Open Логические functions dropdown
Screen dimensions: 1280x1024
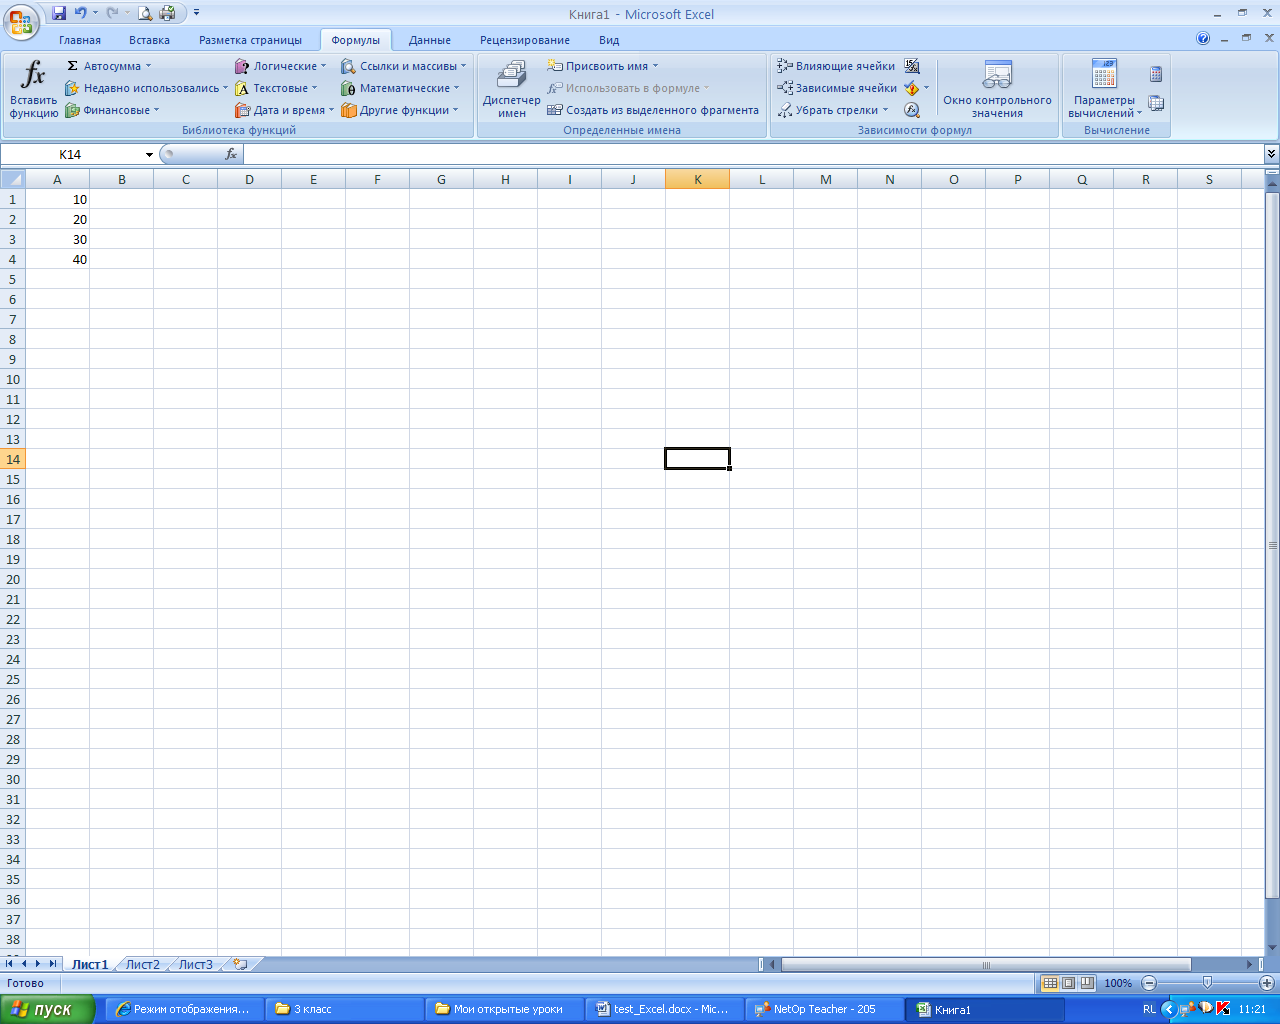pyautogui.click(x=280, y=66)
